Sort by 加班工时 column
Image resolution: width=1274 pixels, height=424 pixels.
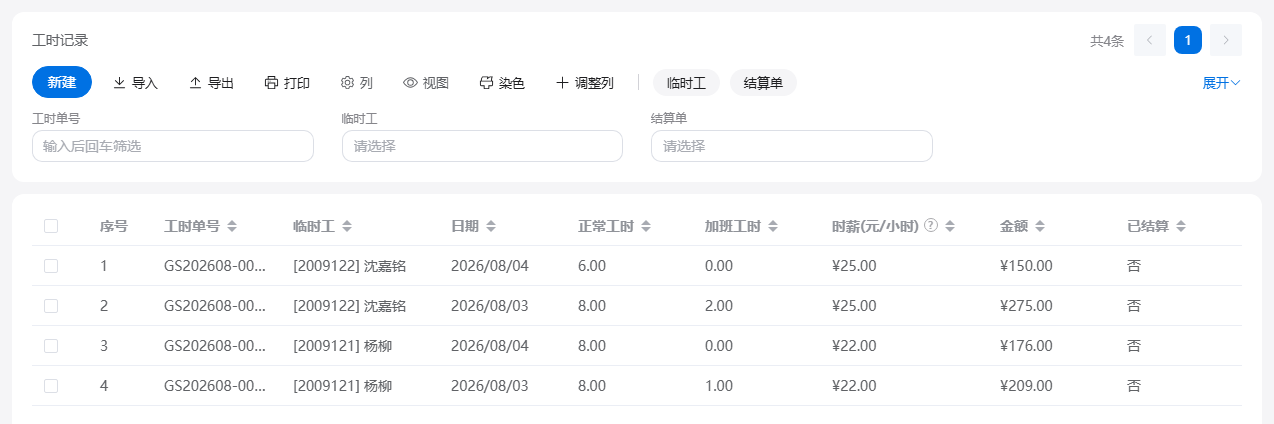773,226
